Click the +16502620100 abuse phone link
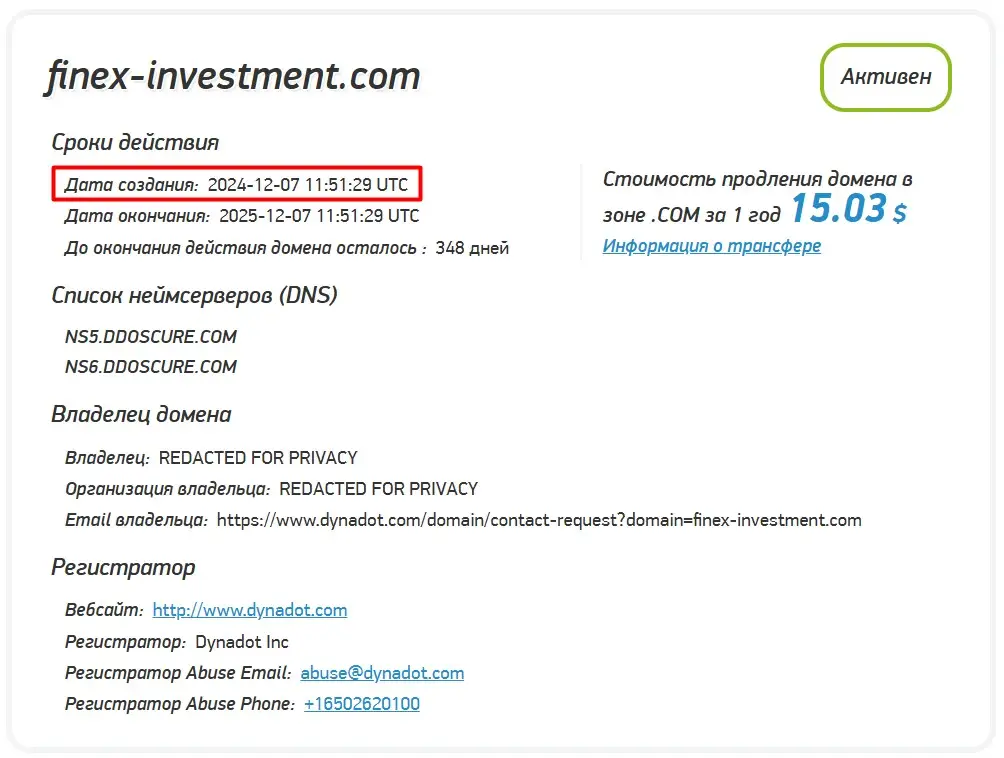The height and width of the screenshot is (758, 1004). (x=361, y=703)
